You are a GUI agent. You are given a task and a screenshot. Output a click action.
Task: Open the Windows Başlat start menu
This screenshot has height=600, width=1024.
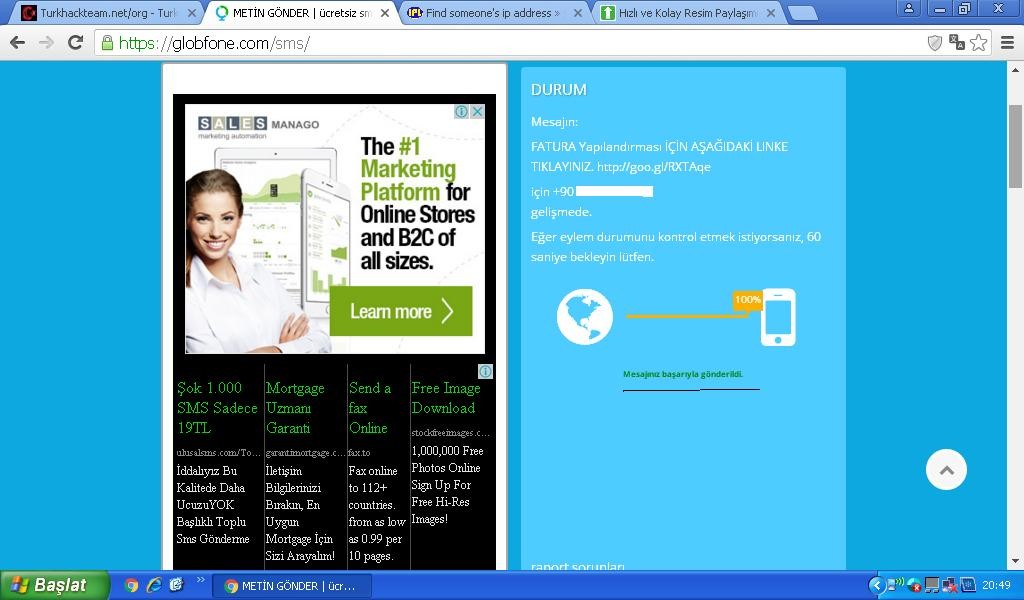[x=54, y=585]
